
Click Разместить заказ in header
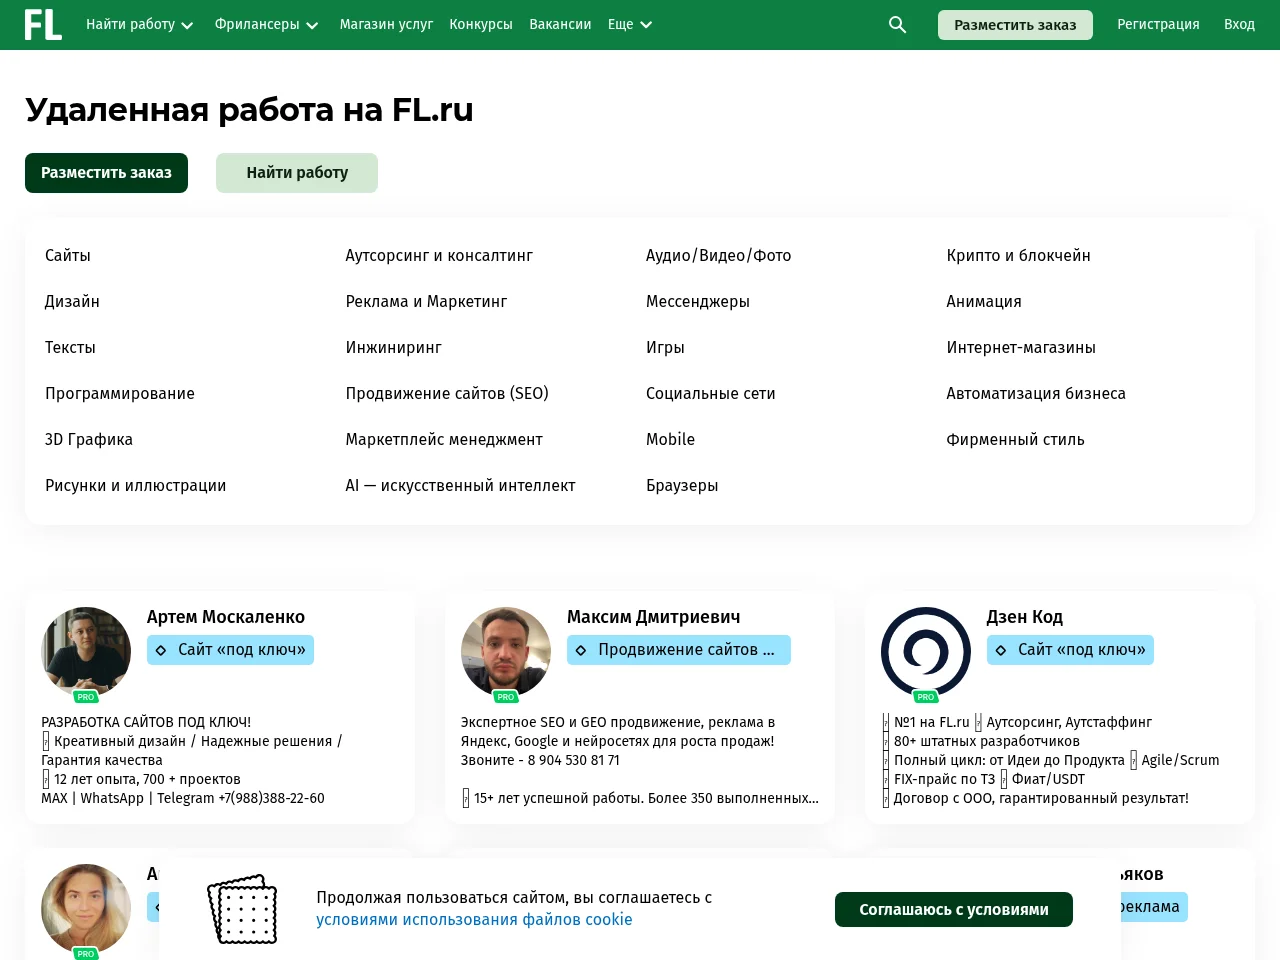(x=1015, y=25)
